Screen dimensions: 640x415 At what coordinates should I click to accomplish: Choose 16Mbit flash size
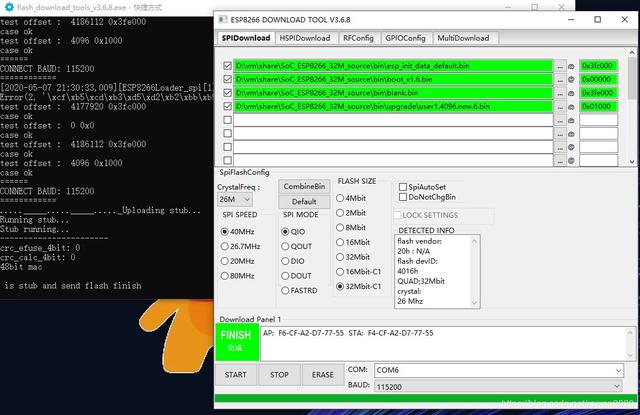click(353, 242)
